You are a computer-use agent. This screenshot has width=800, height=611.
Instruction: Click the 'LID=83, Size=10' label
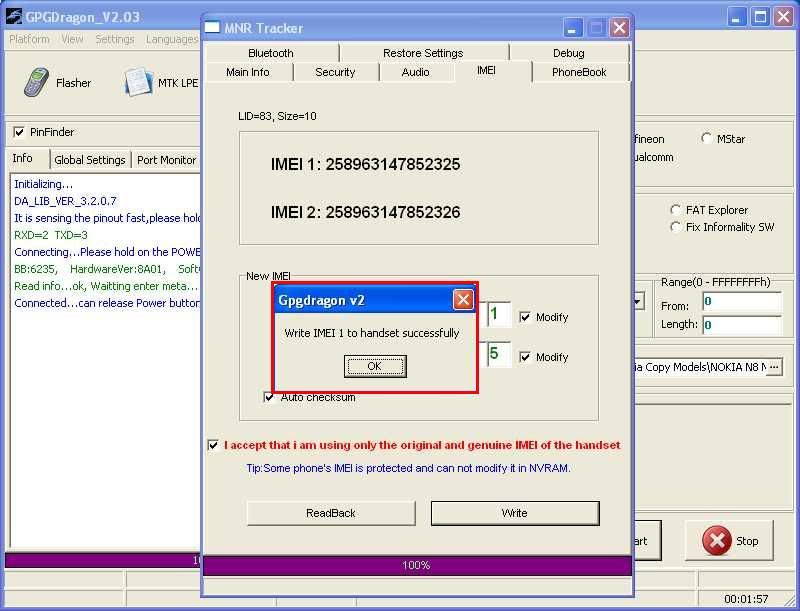[x=277, y=116]
